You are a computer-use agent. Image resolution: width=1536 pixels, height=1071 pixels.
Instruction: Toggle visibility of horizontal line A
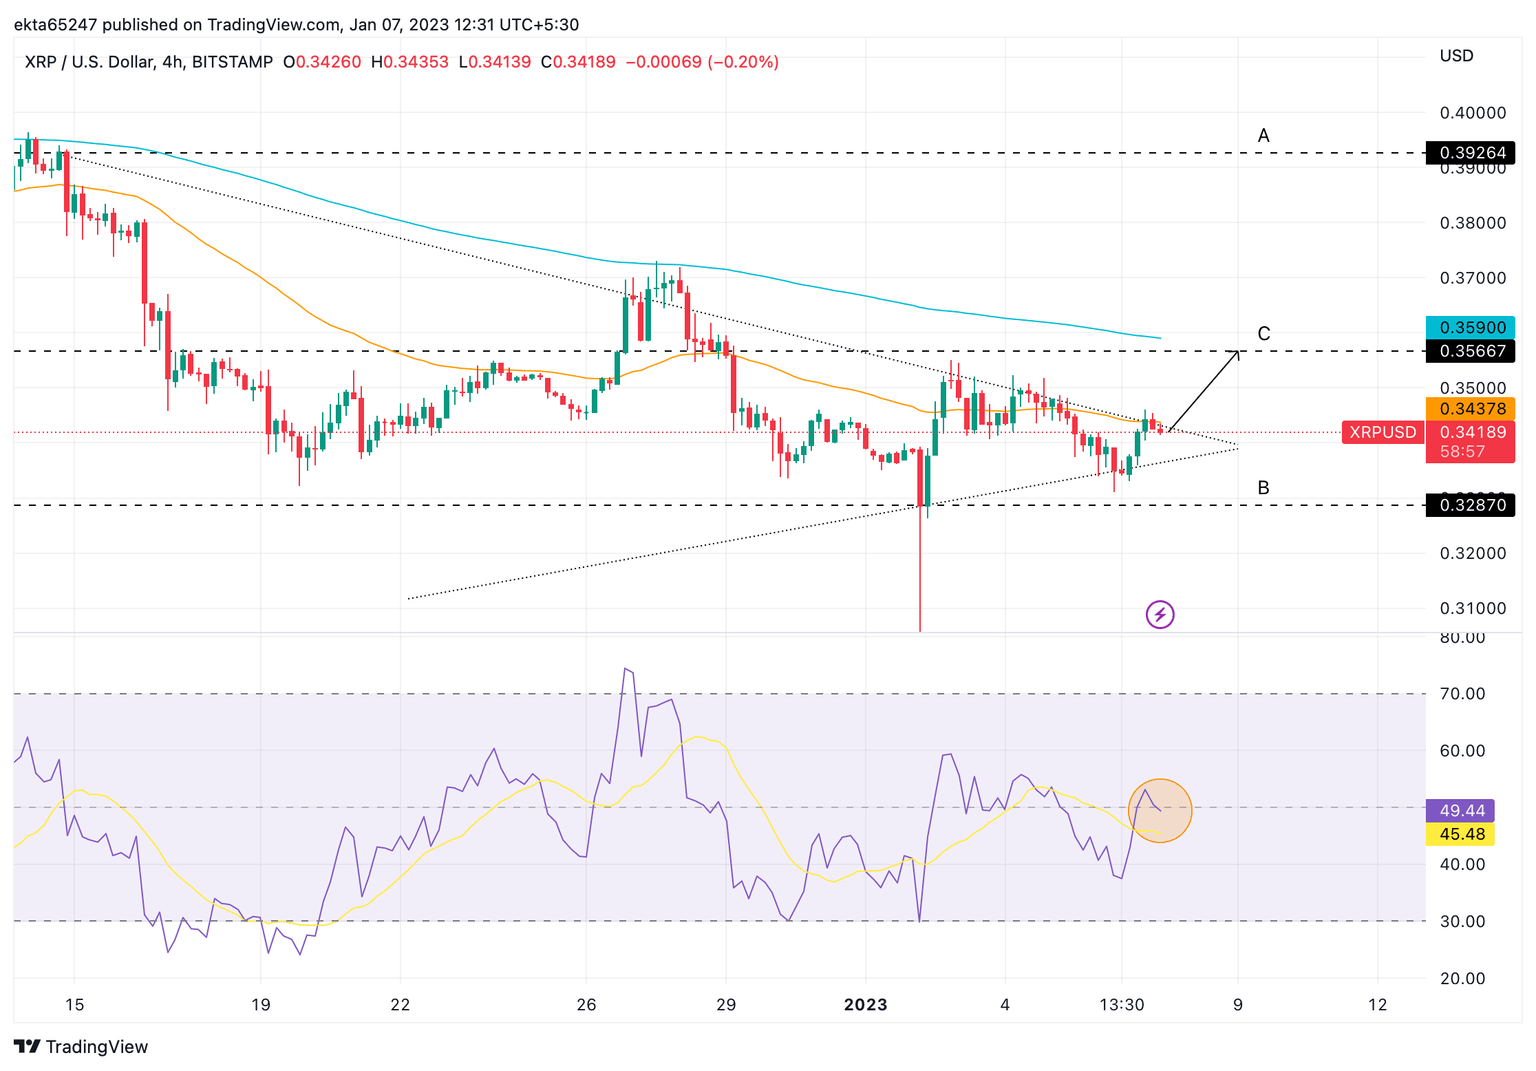point(1264,134)
